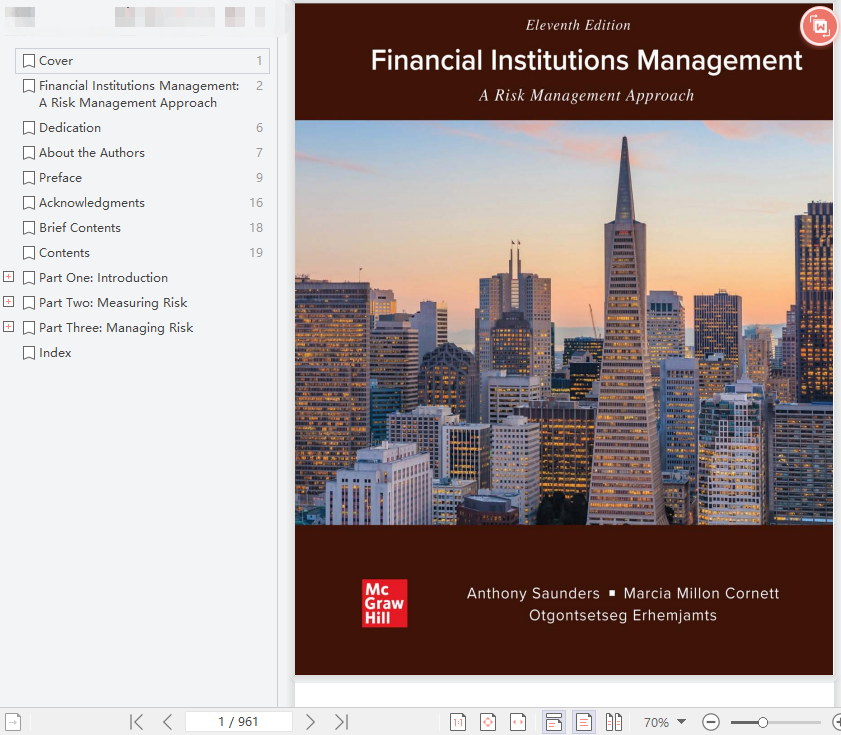Click the cover title Financial Institutions Management
Image resolution: width=841 pixels, height=735 pixels.
pyautogui.click(x=586, y=60)
